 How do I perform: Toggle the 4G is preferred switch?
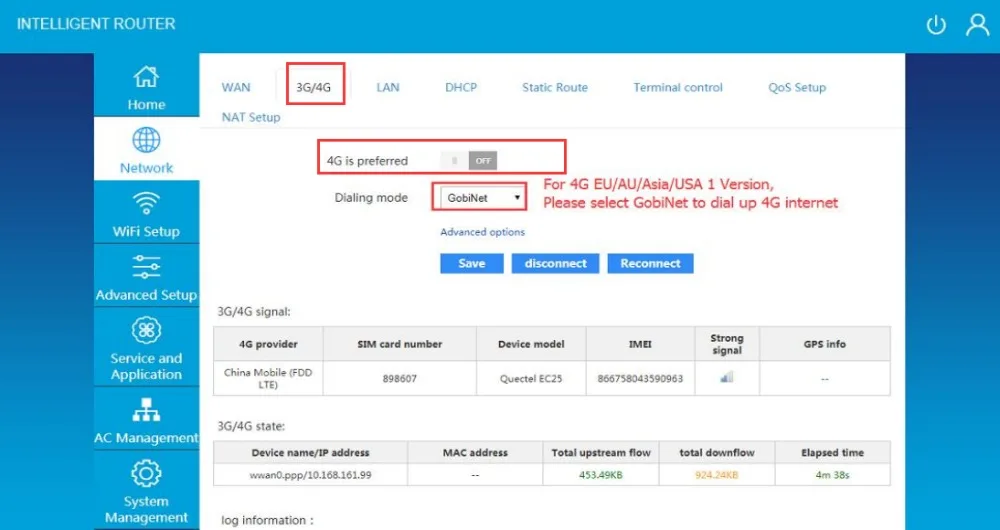coord(471,161)
